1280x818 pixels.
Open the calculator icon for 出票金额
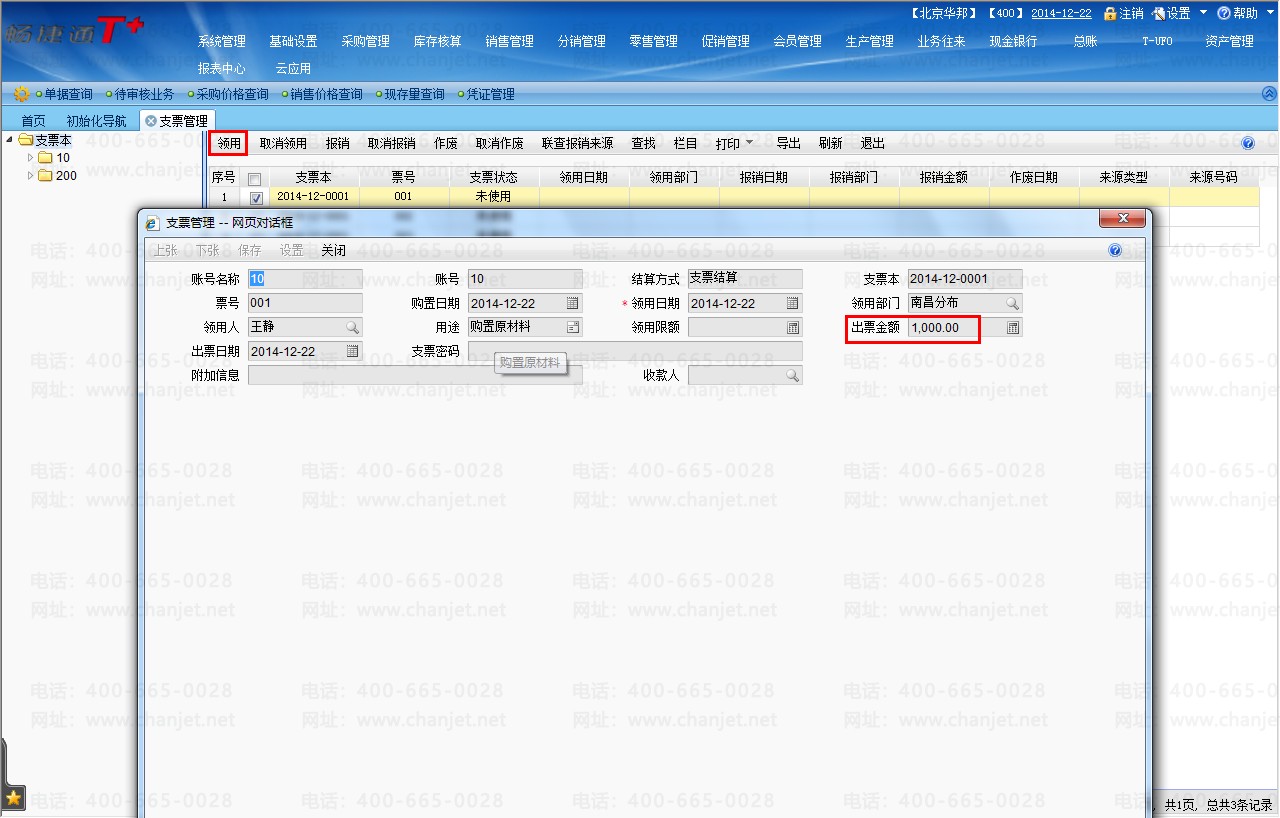[x=1013, y=327]
